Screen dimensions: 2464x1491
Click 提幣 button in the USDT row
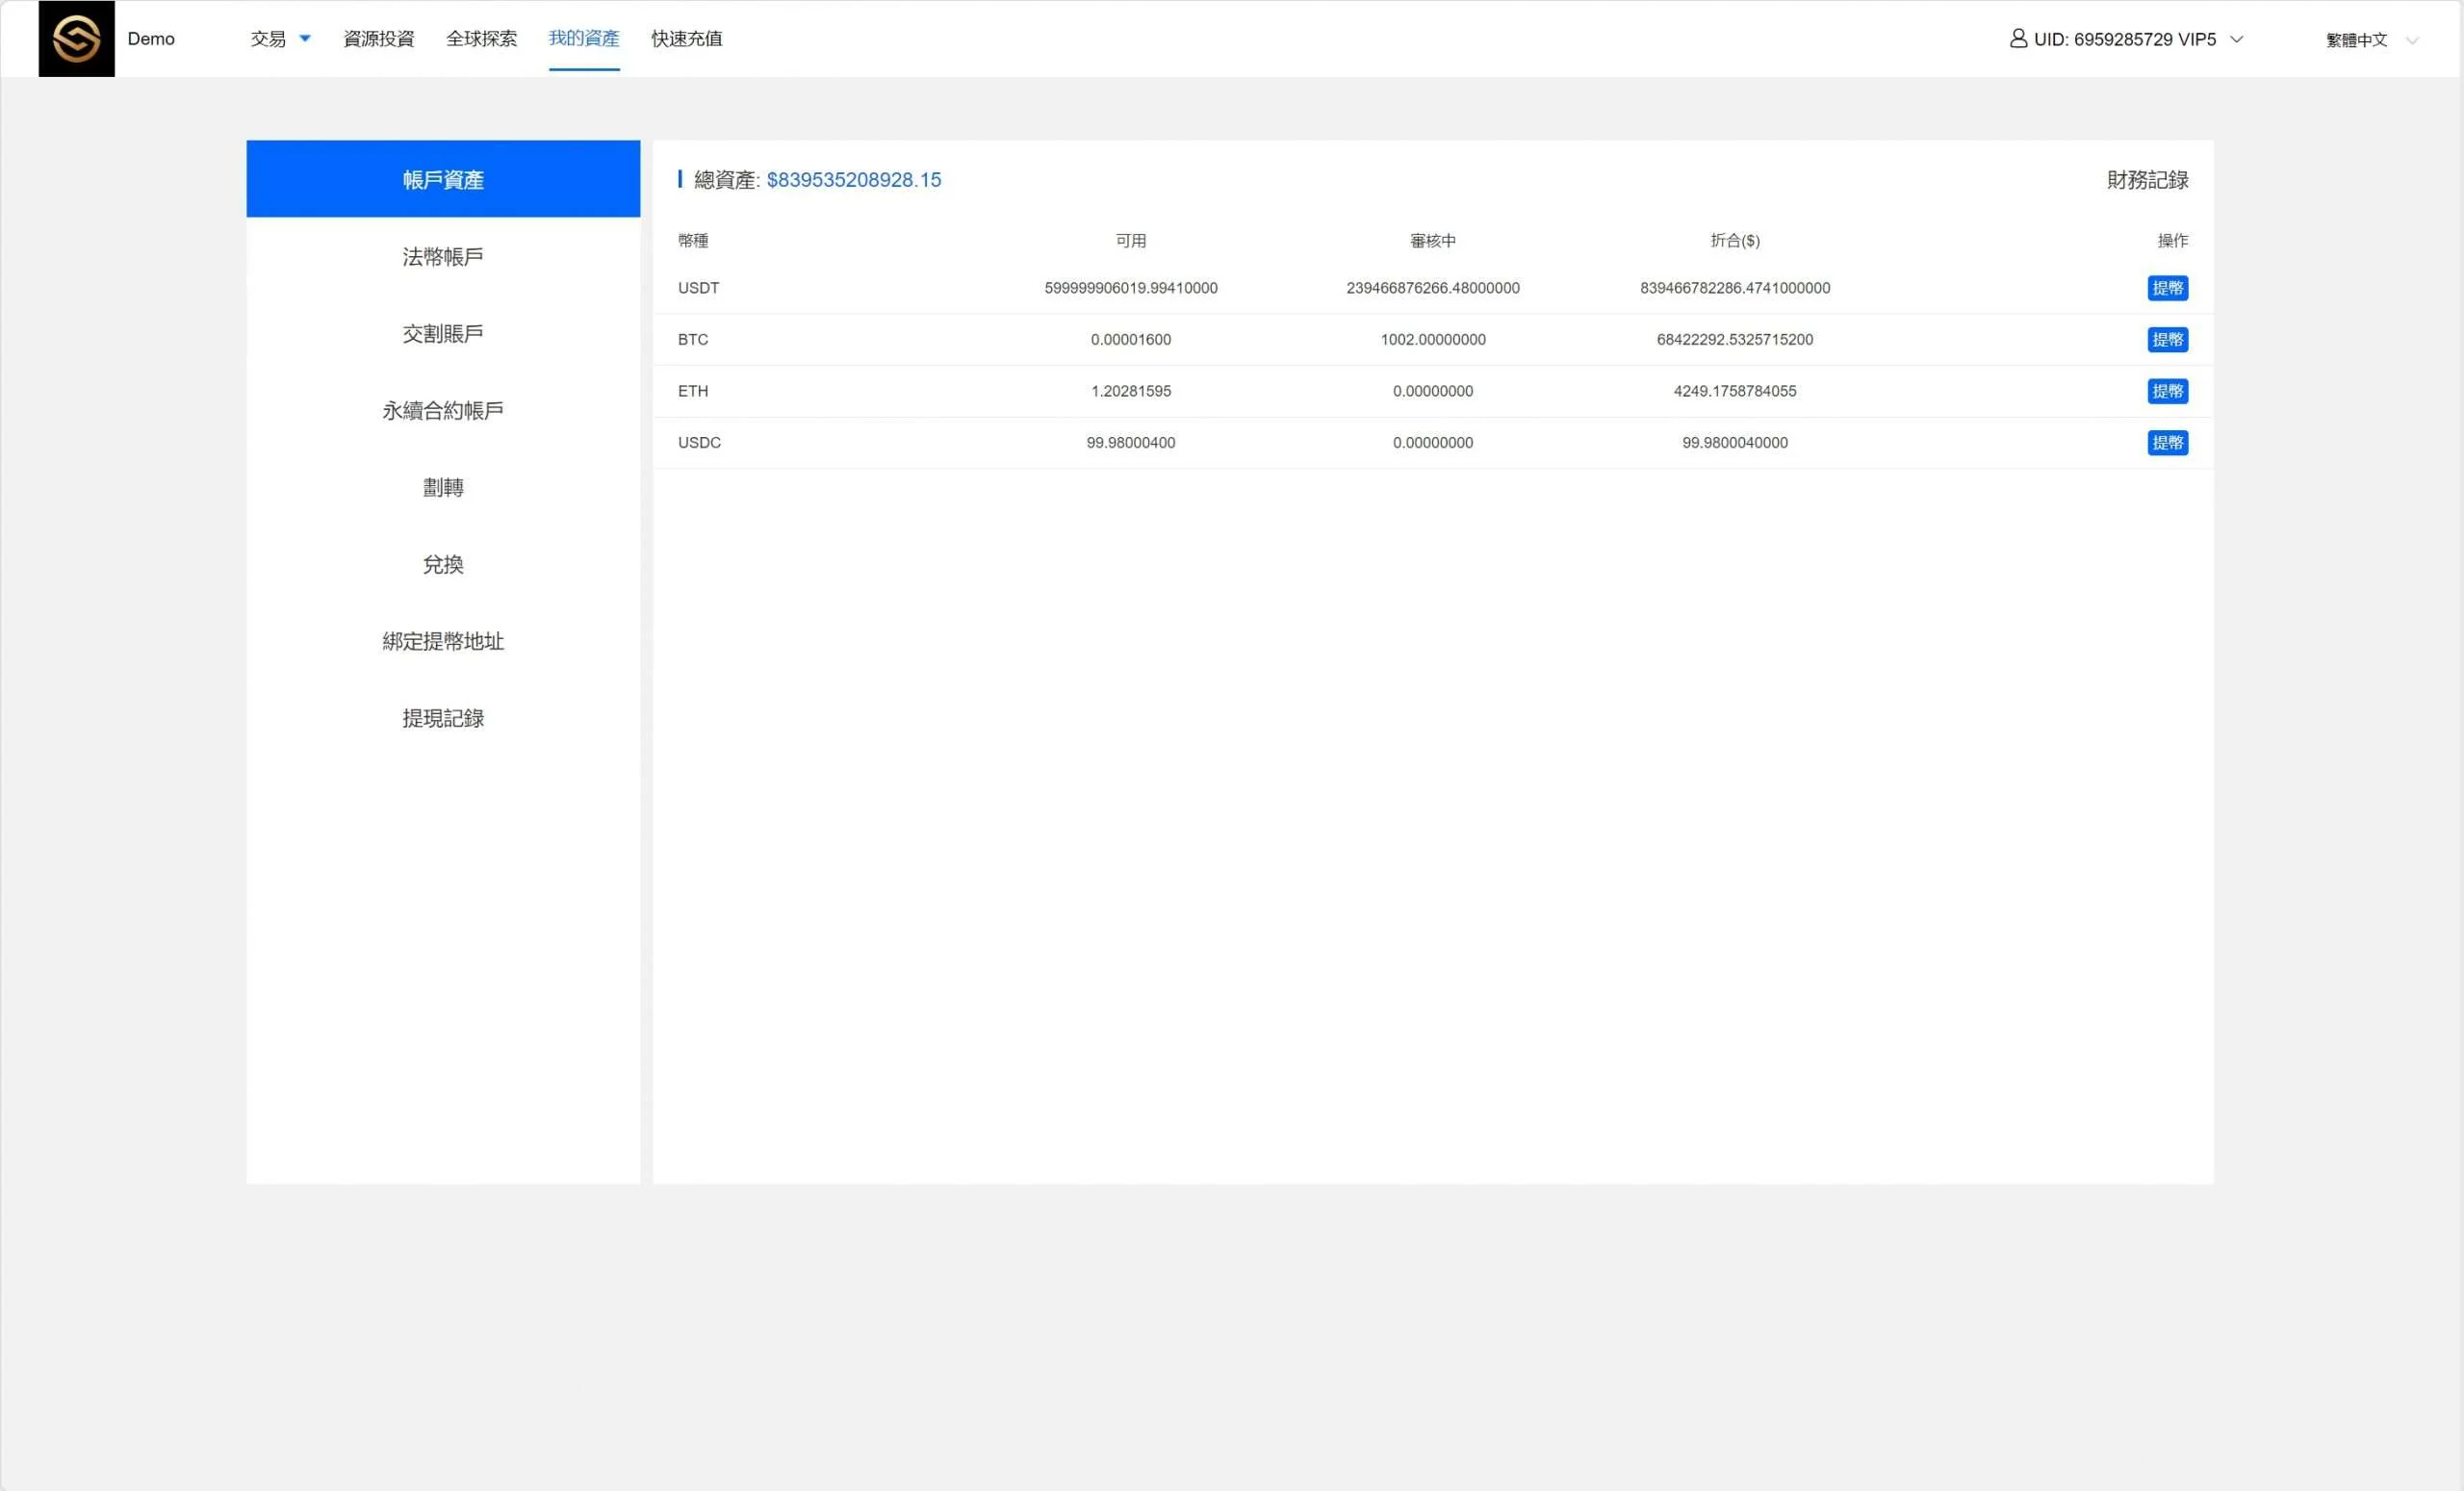pyautogui.click(x=2167, y=288)
